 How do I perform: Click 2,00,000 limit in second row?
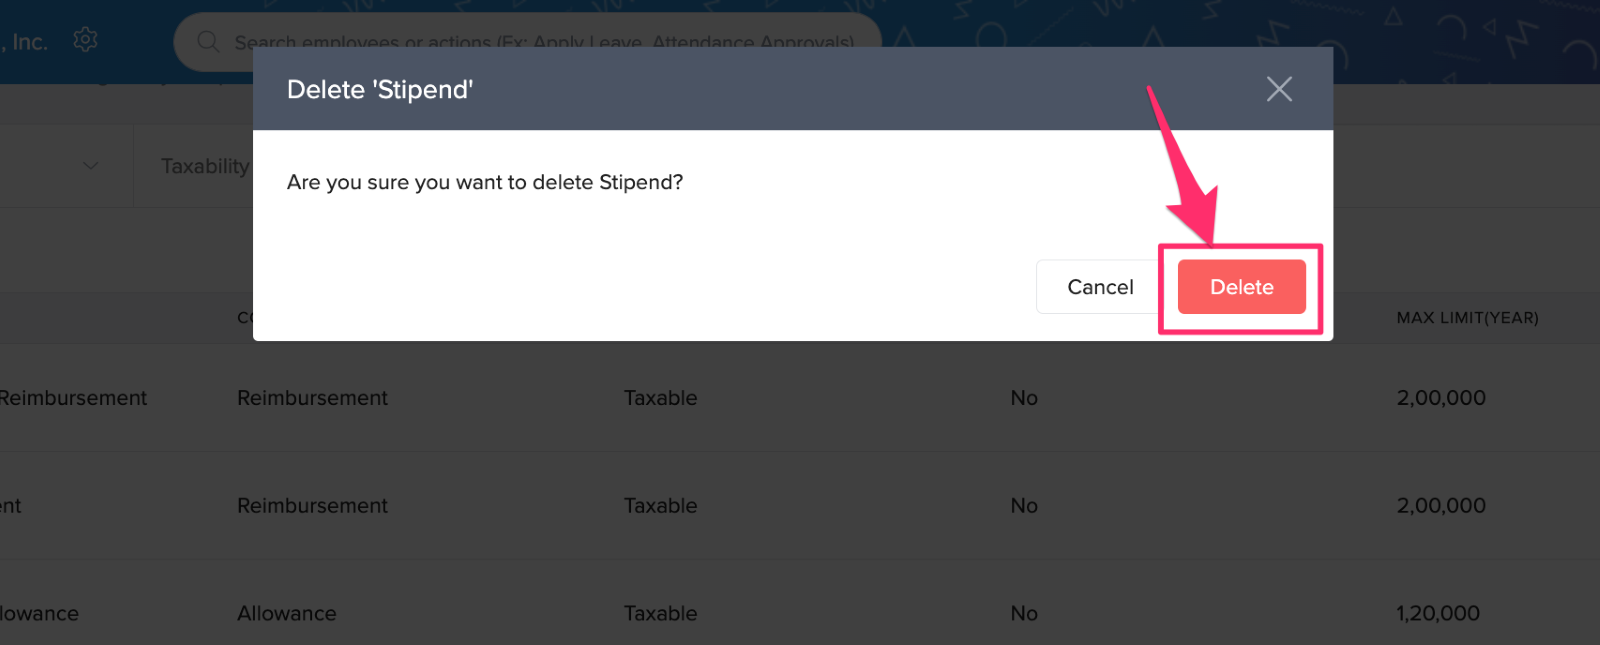[x=1440, y=506]
